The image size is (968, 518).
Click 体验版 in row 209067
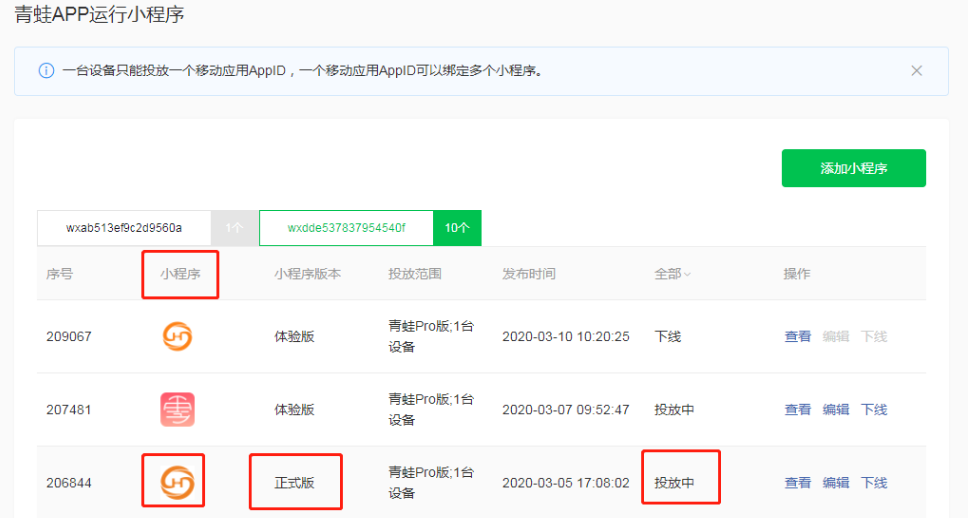(294, 336)
